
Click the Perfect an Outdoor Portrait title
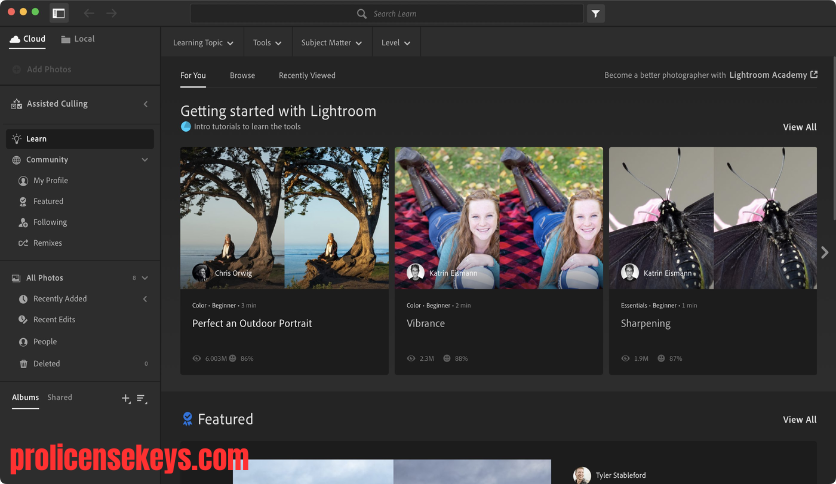click(x=252, y=324)
